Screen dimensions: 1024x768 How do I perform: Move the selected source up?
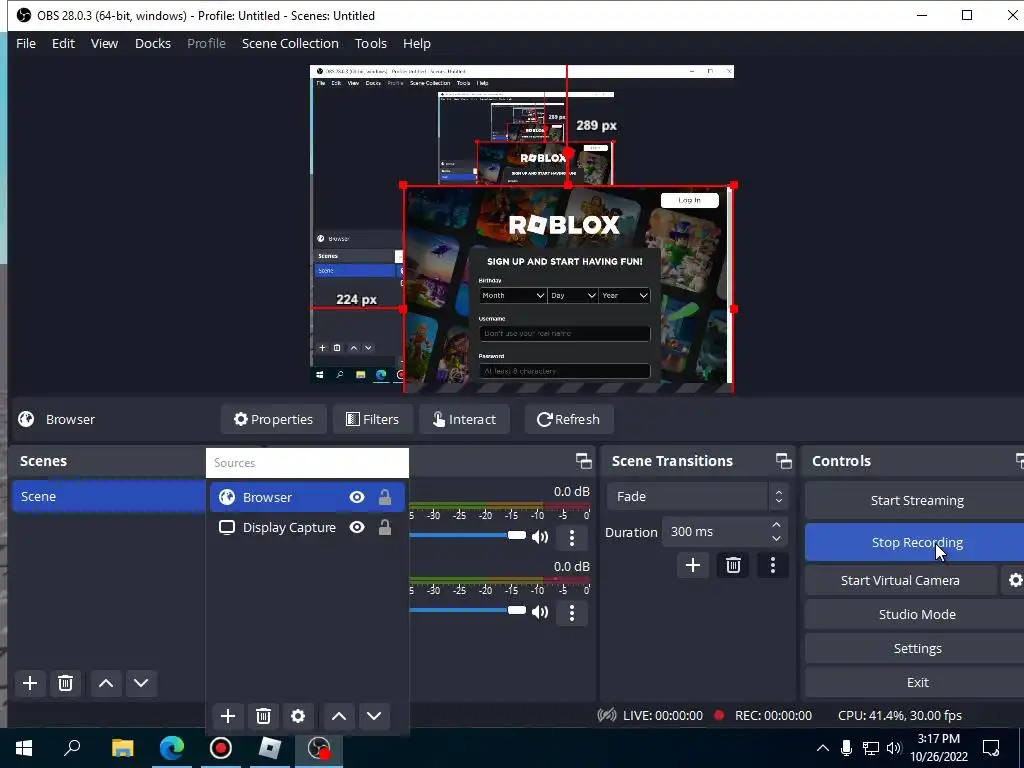tap(339, 716)
